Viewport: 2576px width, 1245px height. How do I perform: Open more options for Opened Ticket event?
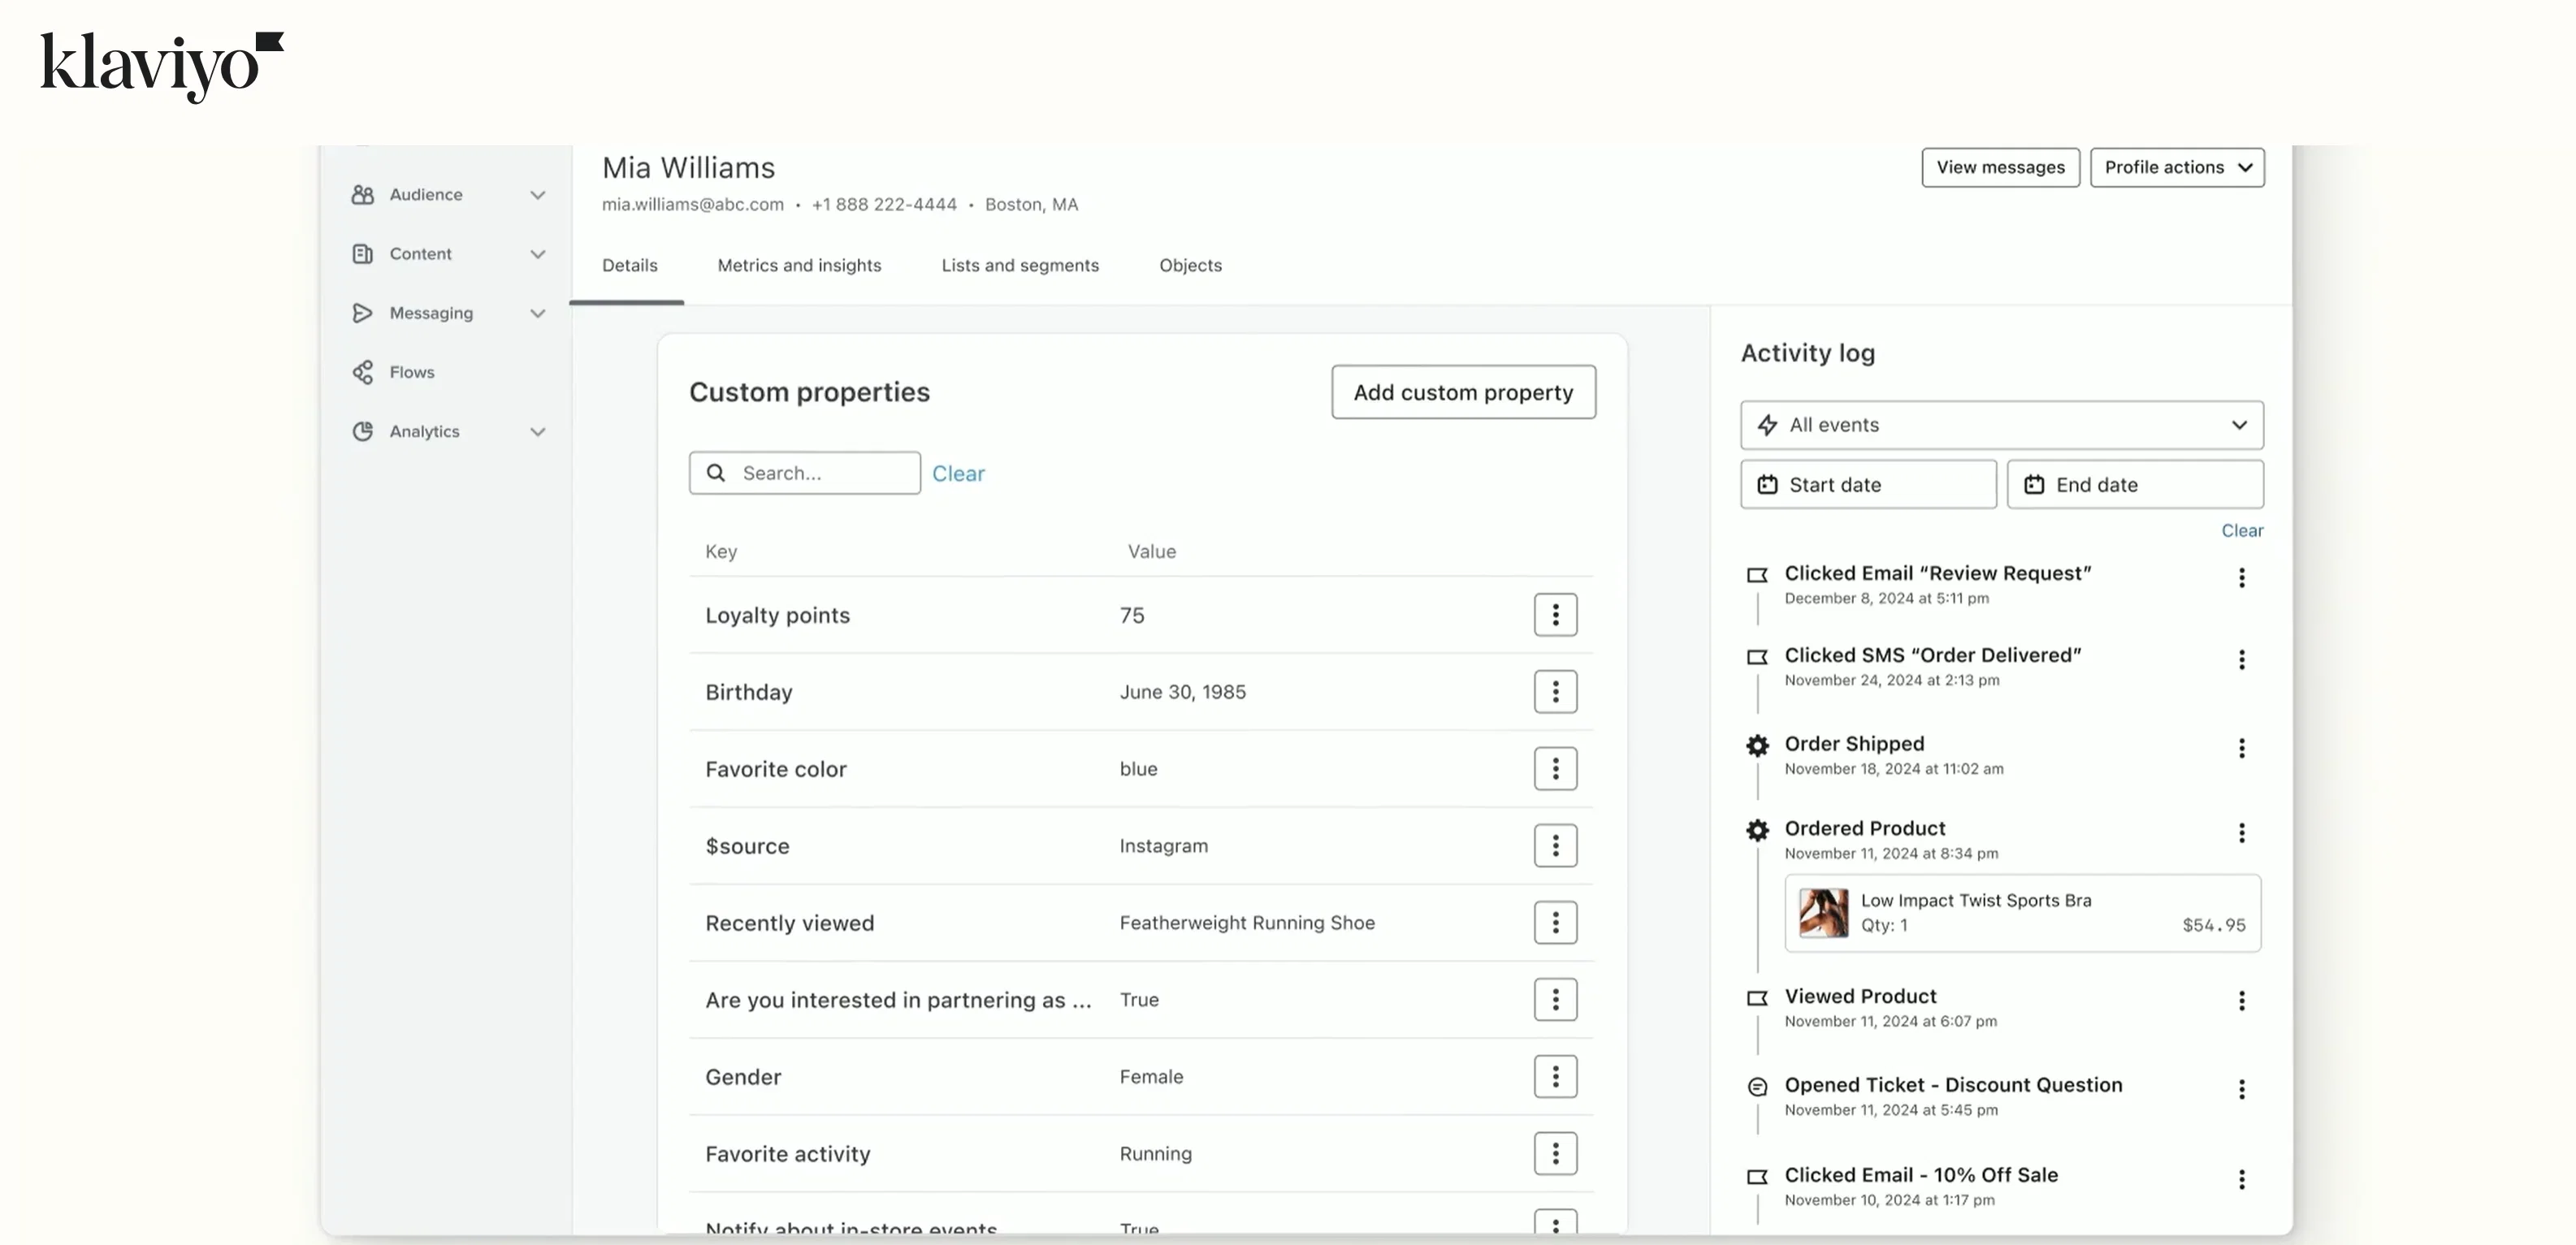[x=2241, y=1090]
